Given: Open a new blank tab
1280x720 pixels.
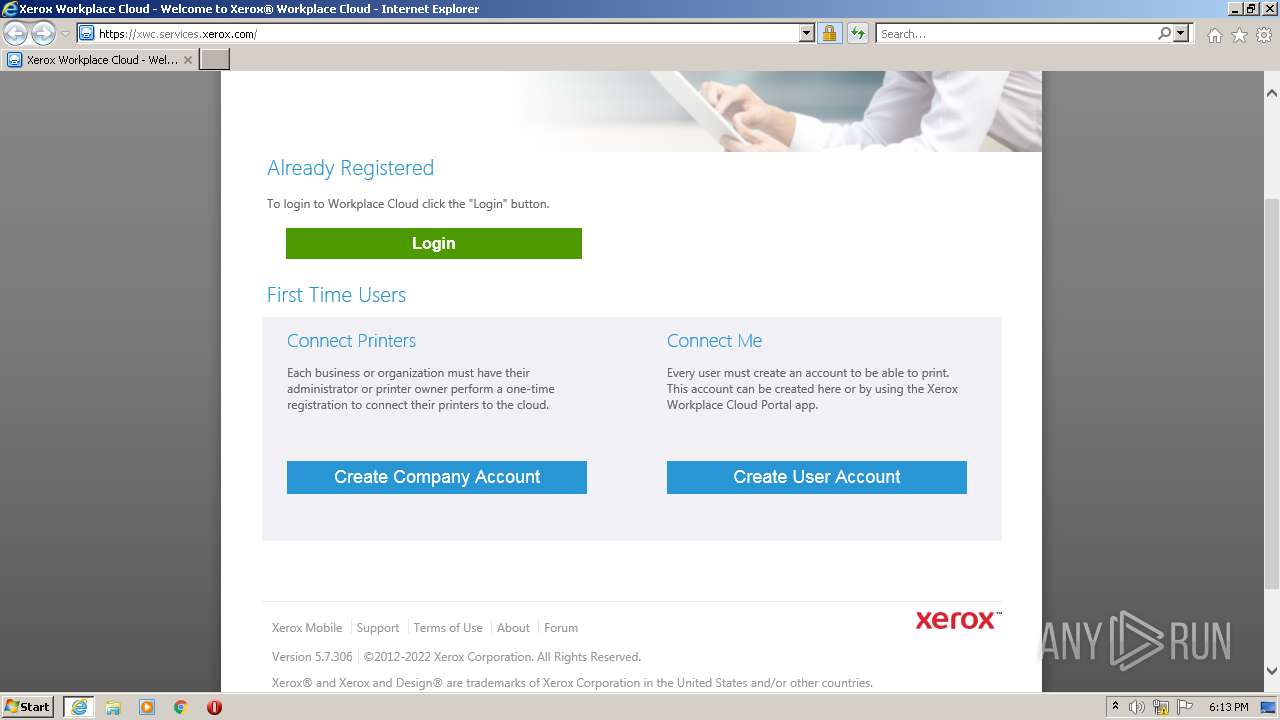Looking at the screenshot, I should (x=215, y=59).
